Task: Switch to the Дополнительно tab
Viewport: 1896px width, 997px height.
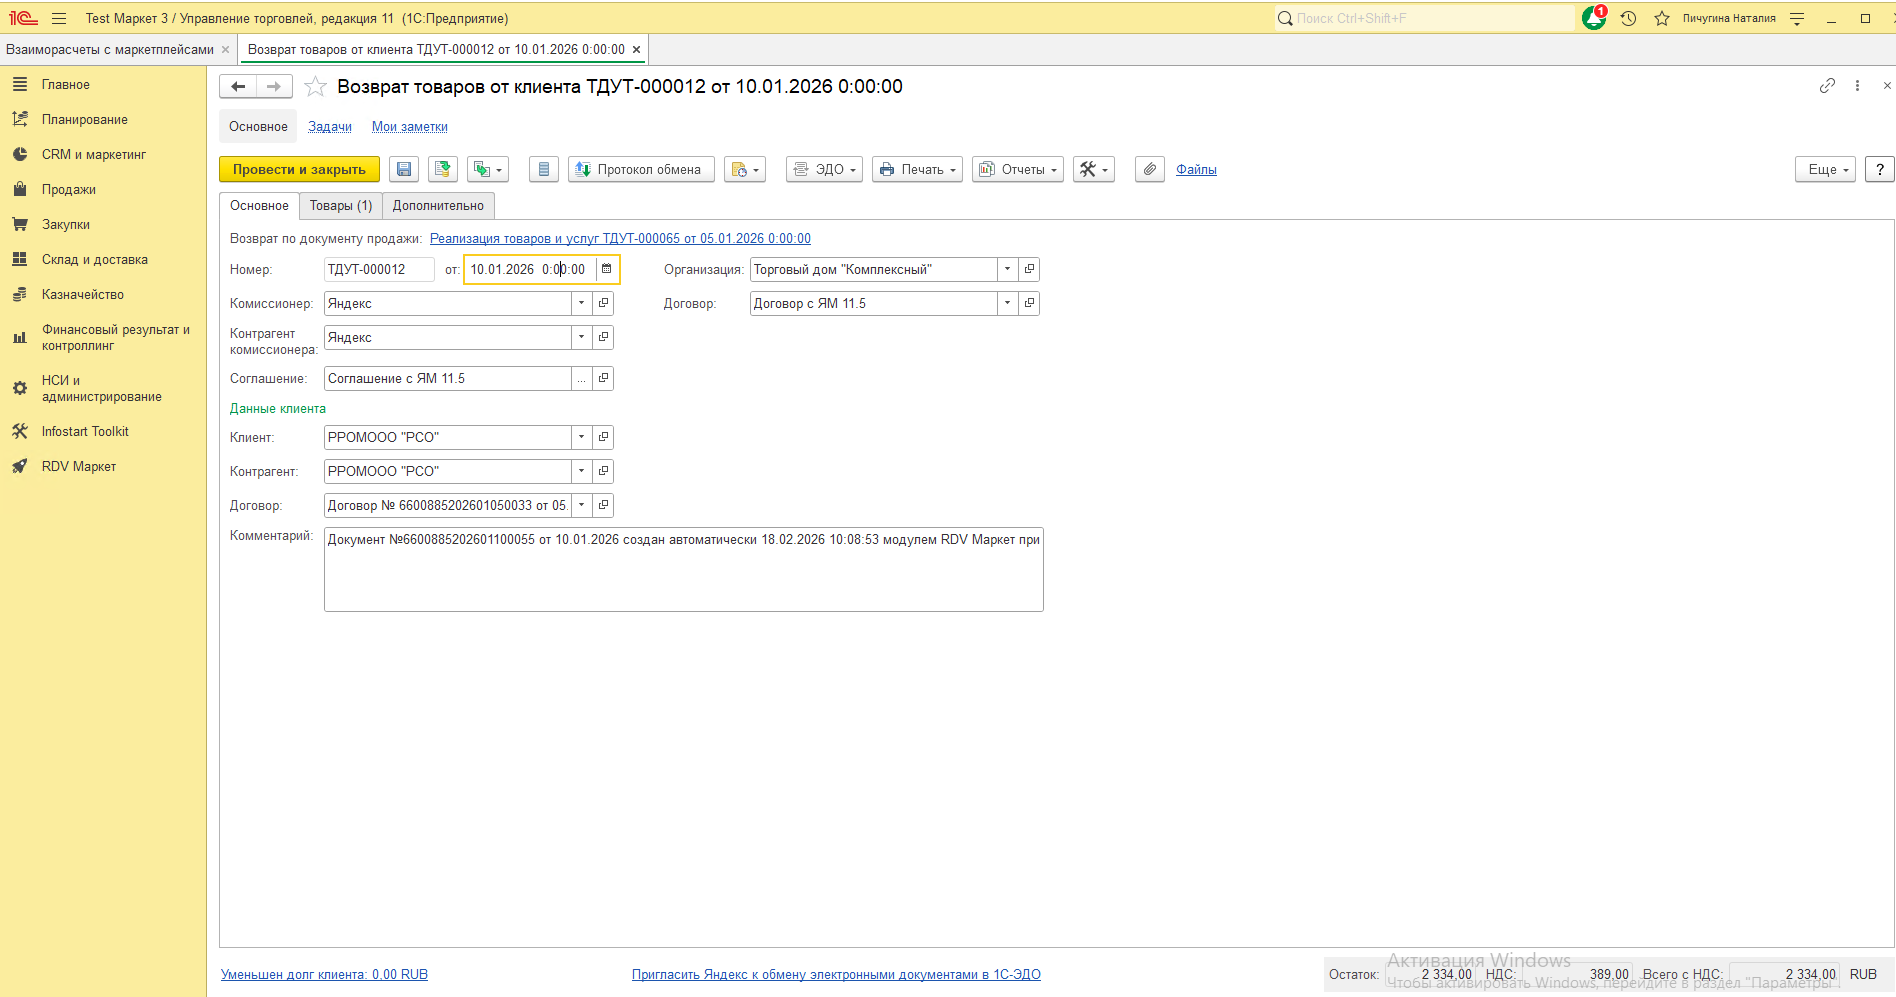Action: tap(438, 206)
